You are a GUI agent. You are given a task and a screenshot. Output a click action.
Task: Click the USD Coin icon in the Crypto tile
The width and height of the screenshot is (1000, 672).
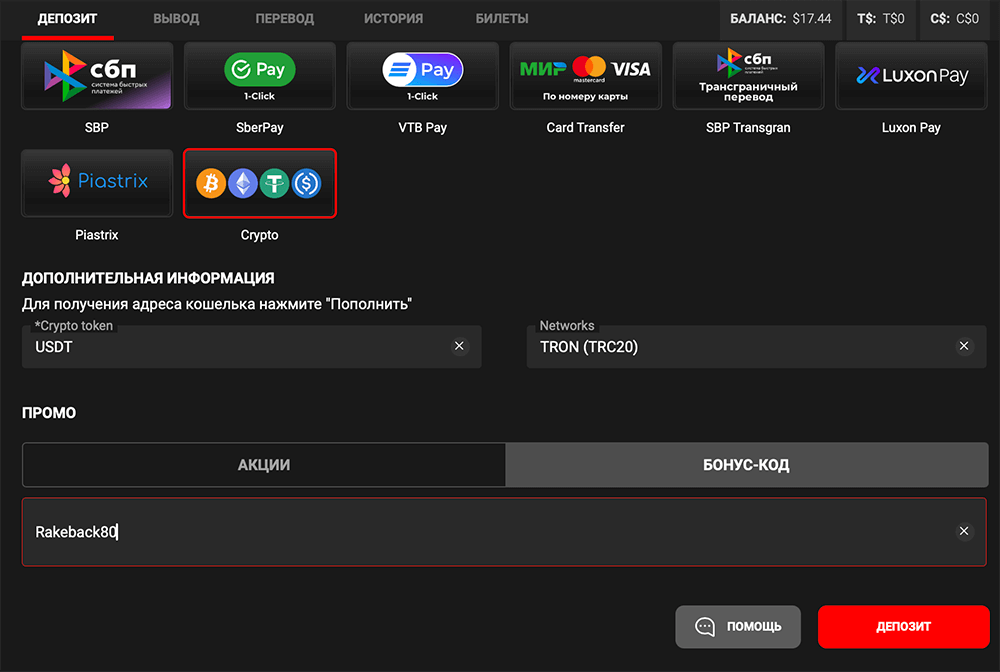306,184
